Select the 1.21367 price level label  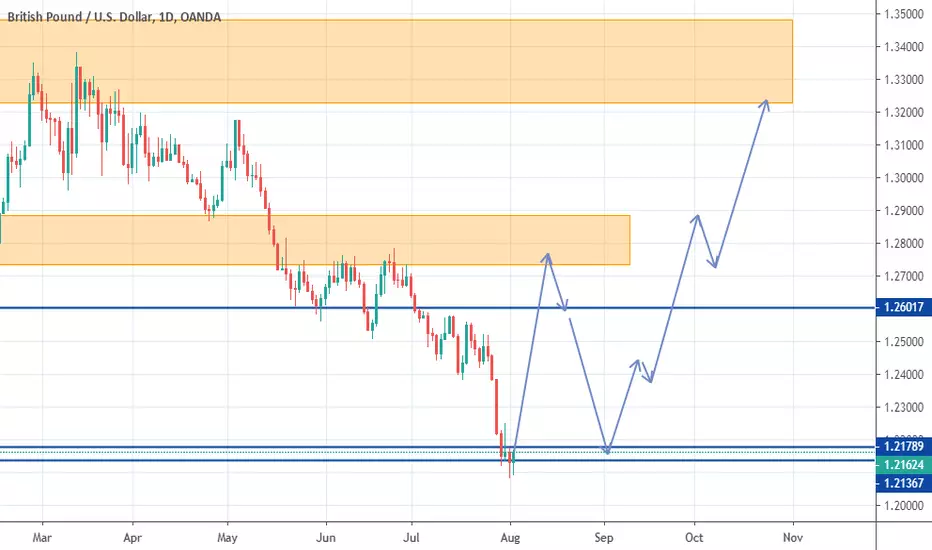click(904, 483)
